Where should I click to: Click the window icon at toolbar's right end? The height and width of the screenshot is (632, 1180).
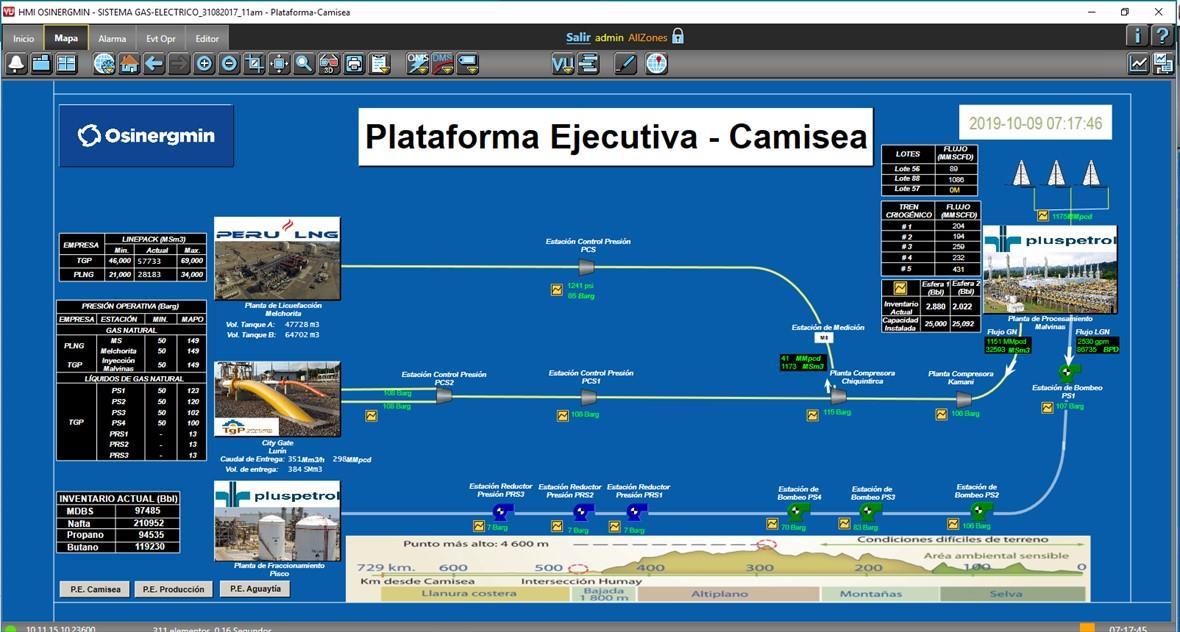click(1163, 64)
